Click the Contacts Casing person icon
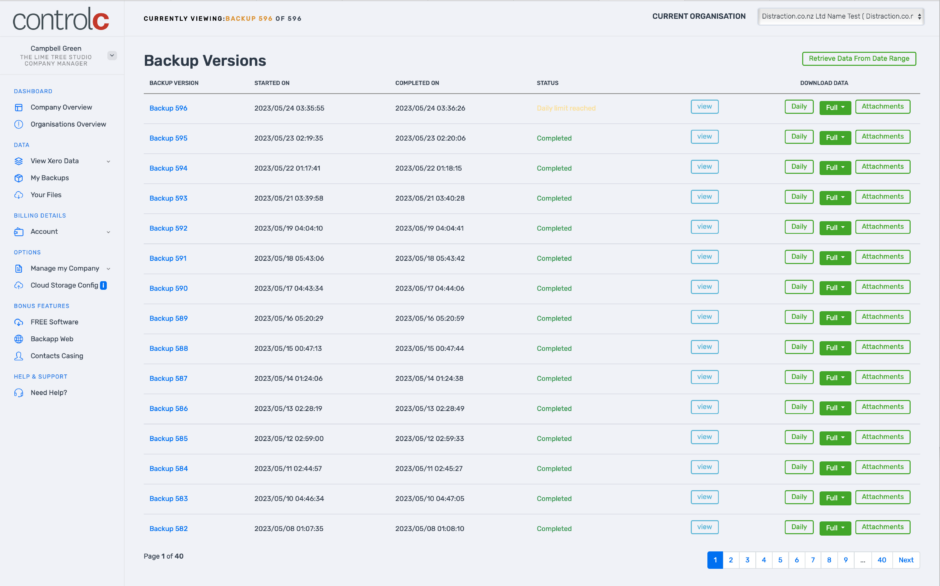Viewport: 940px width, 586px height. [19, 356]
